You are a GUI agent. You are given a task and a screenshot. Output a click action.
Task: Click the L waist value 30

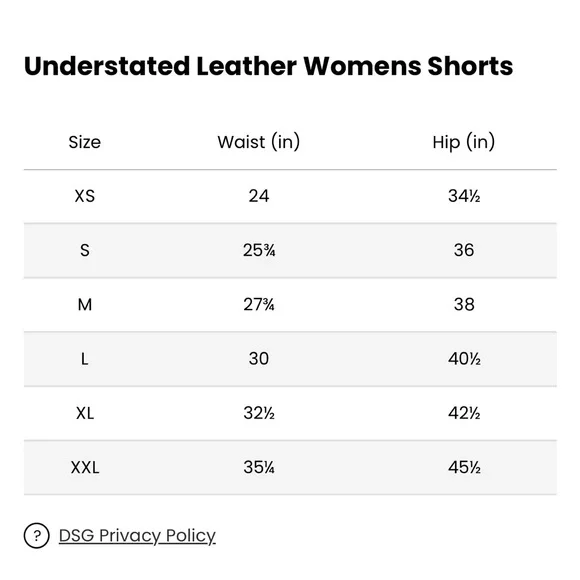pyautogui.click(x=259, y=359)
